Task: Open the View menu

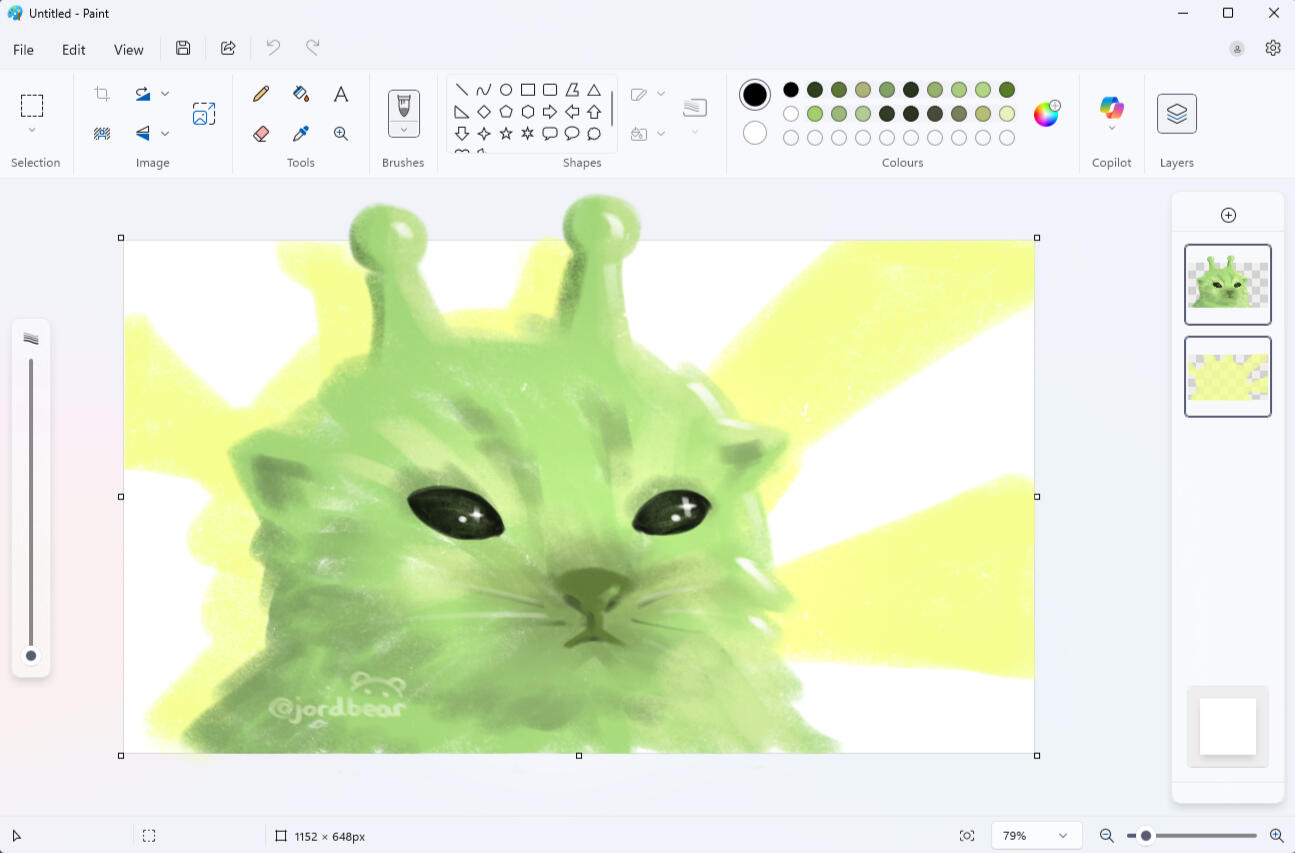Action: (128, 49)
